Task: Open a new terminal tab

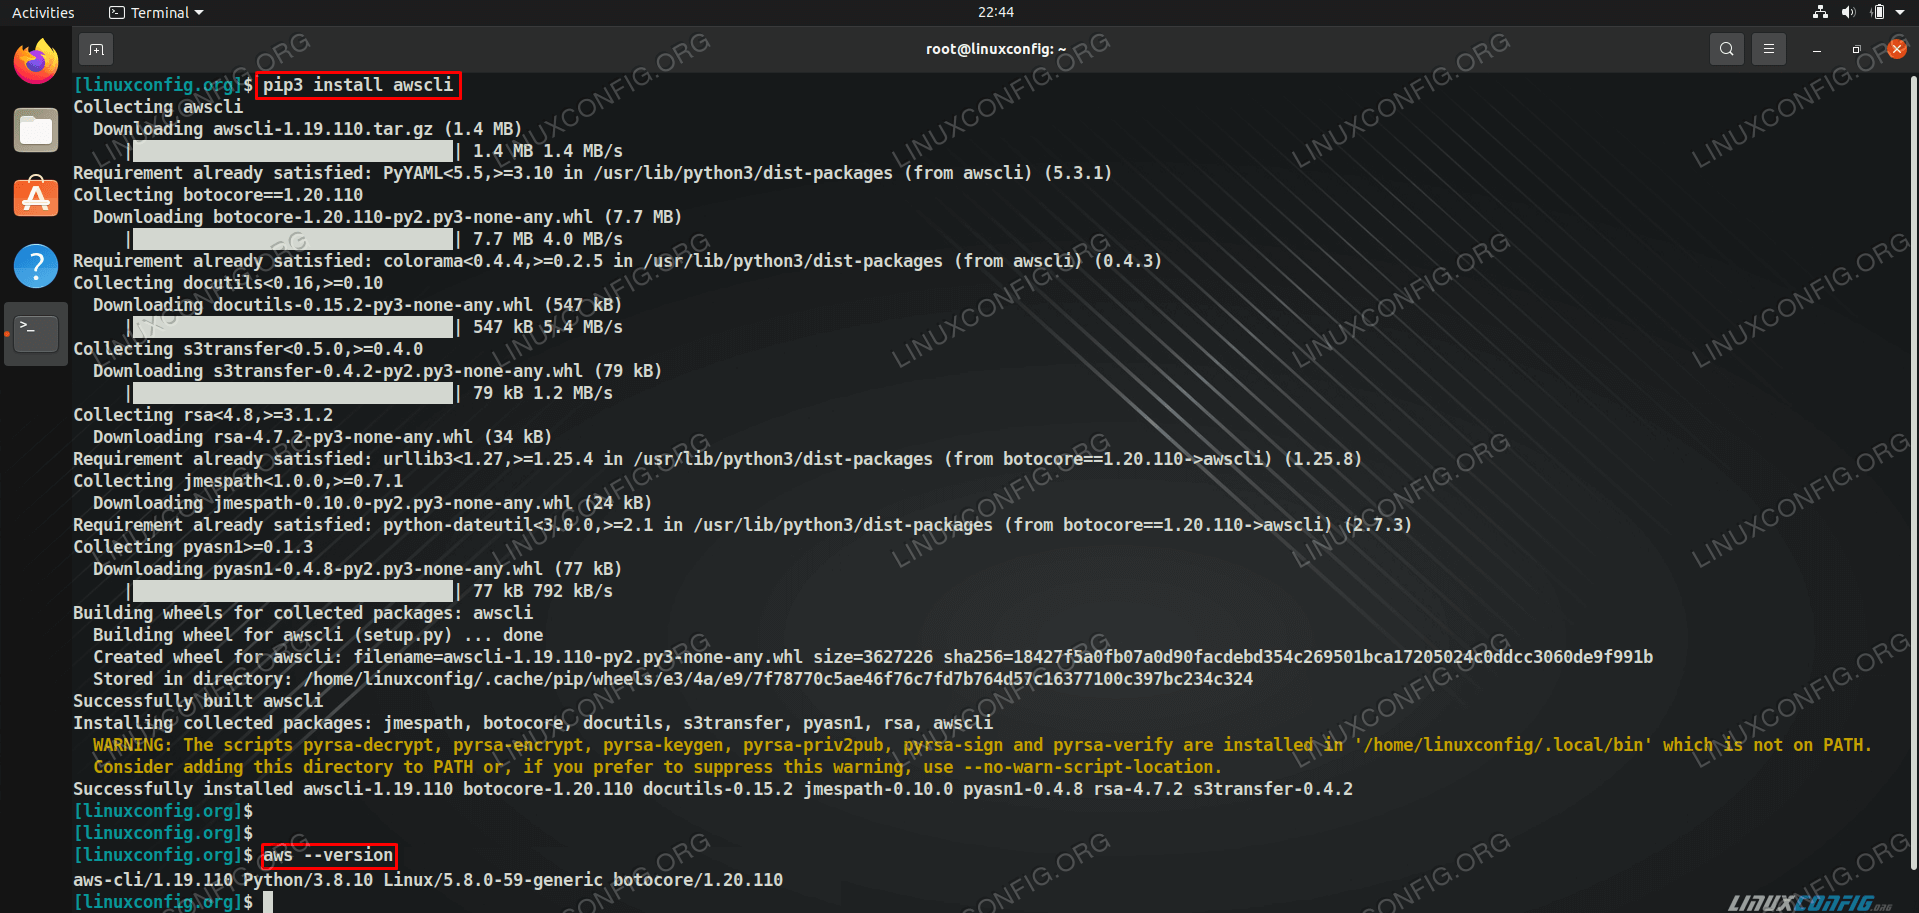Action: click(96, 49)
